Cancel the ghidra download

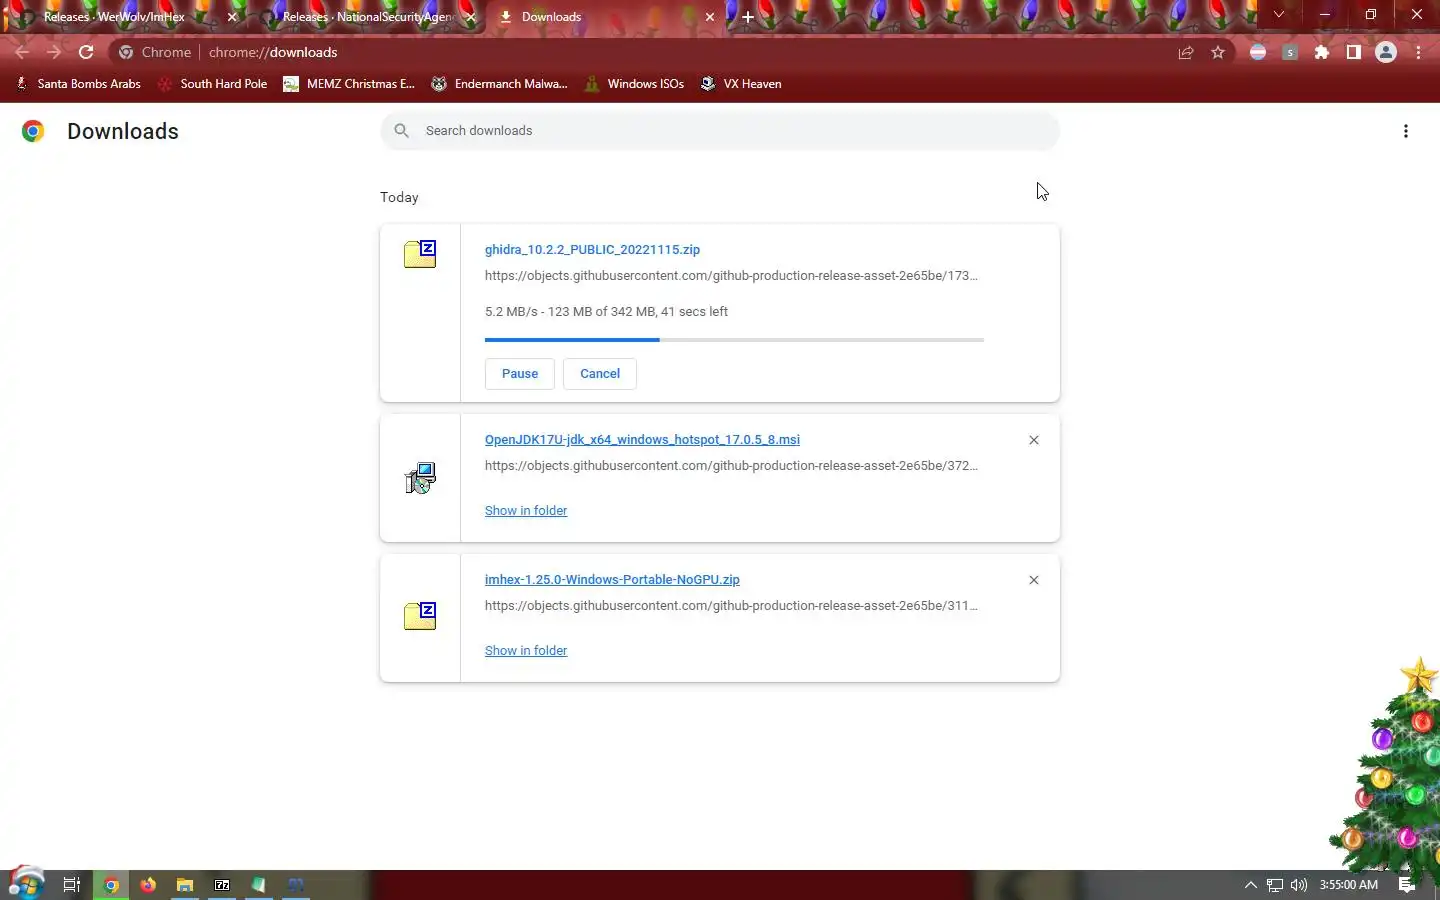pos(600,374)
